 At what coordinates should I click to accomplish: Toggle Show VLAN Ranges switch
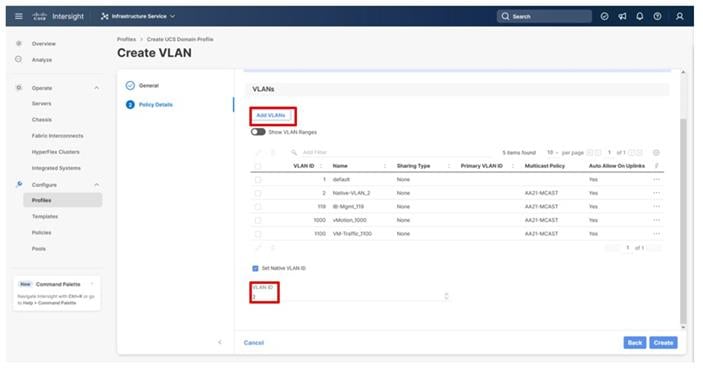[x=258, y=132]
